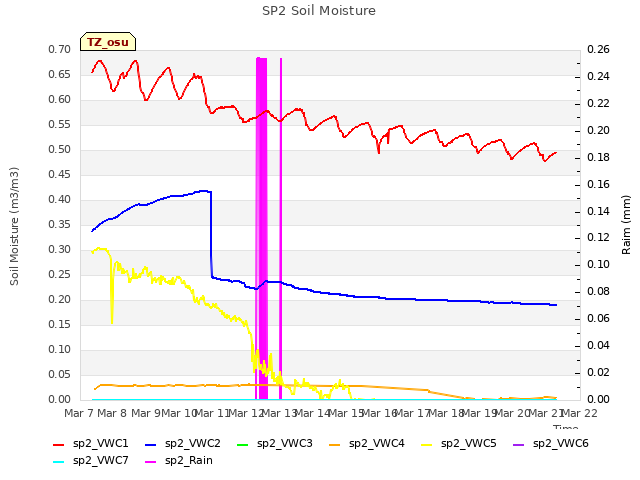640x480 pixels.
Task: Click the 0.50 left axis value
Action: tap(59, 149)
